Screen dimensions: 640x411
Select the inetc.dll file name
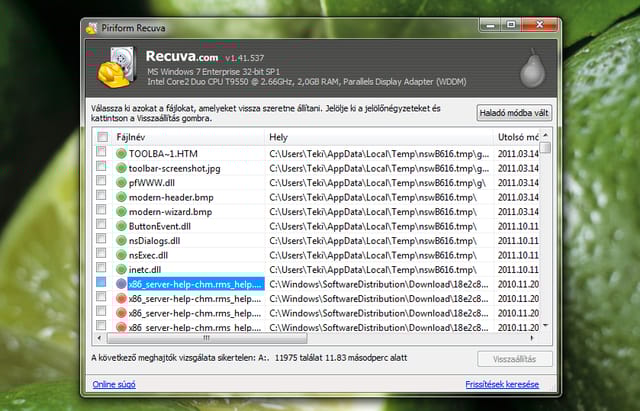click(145, 270)
